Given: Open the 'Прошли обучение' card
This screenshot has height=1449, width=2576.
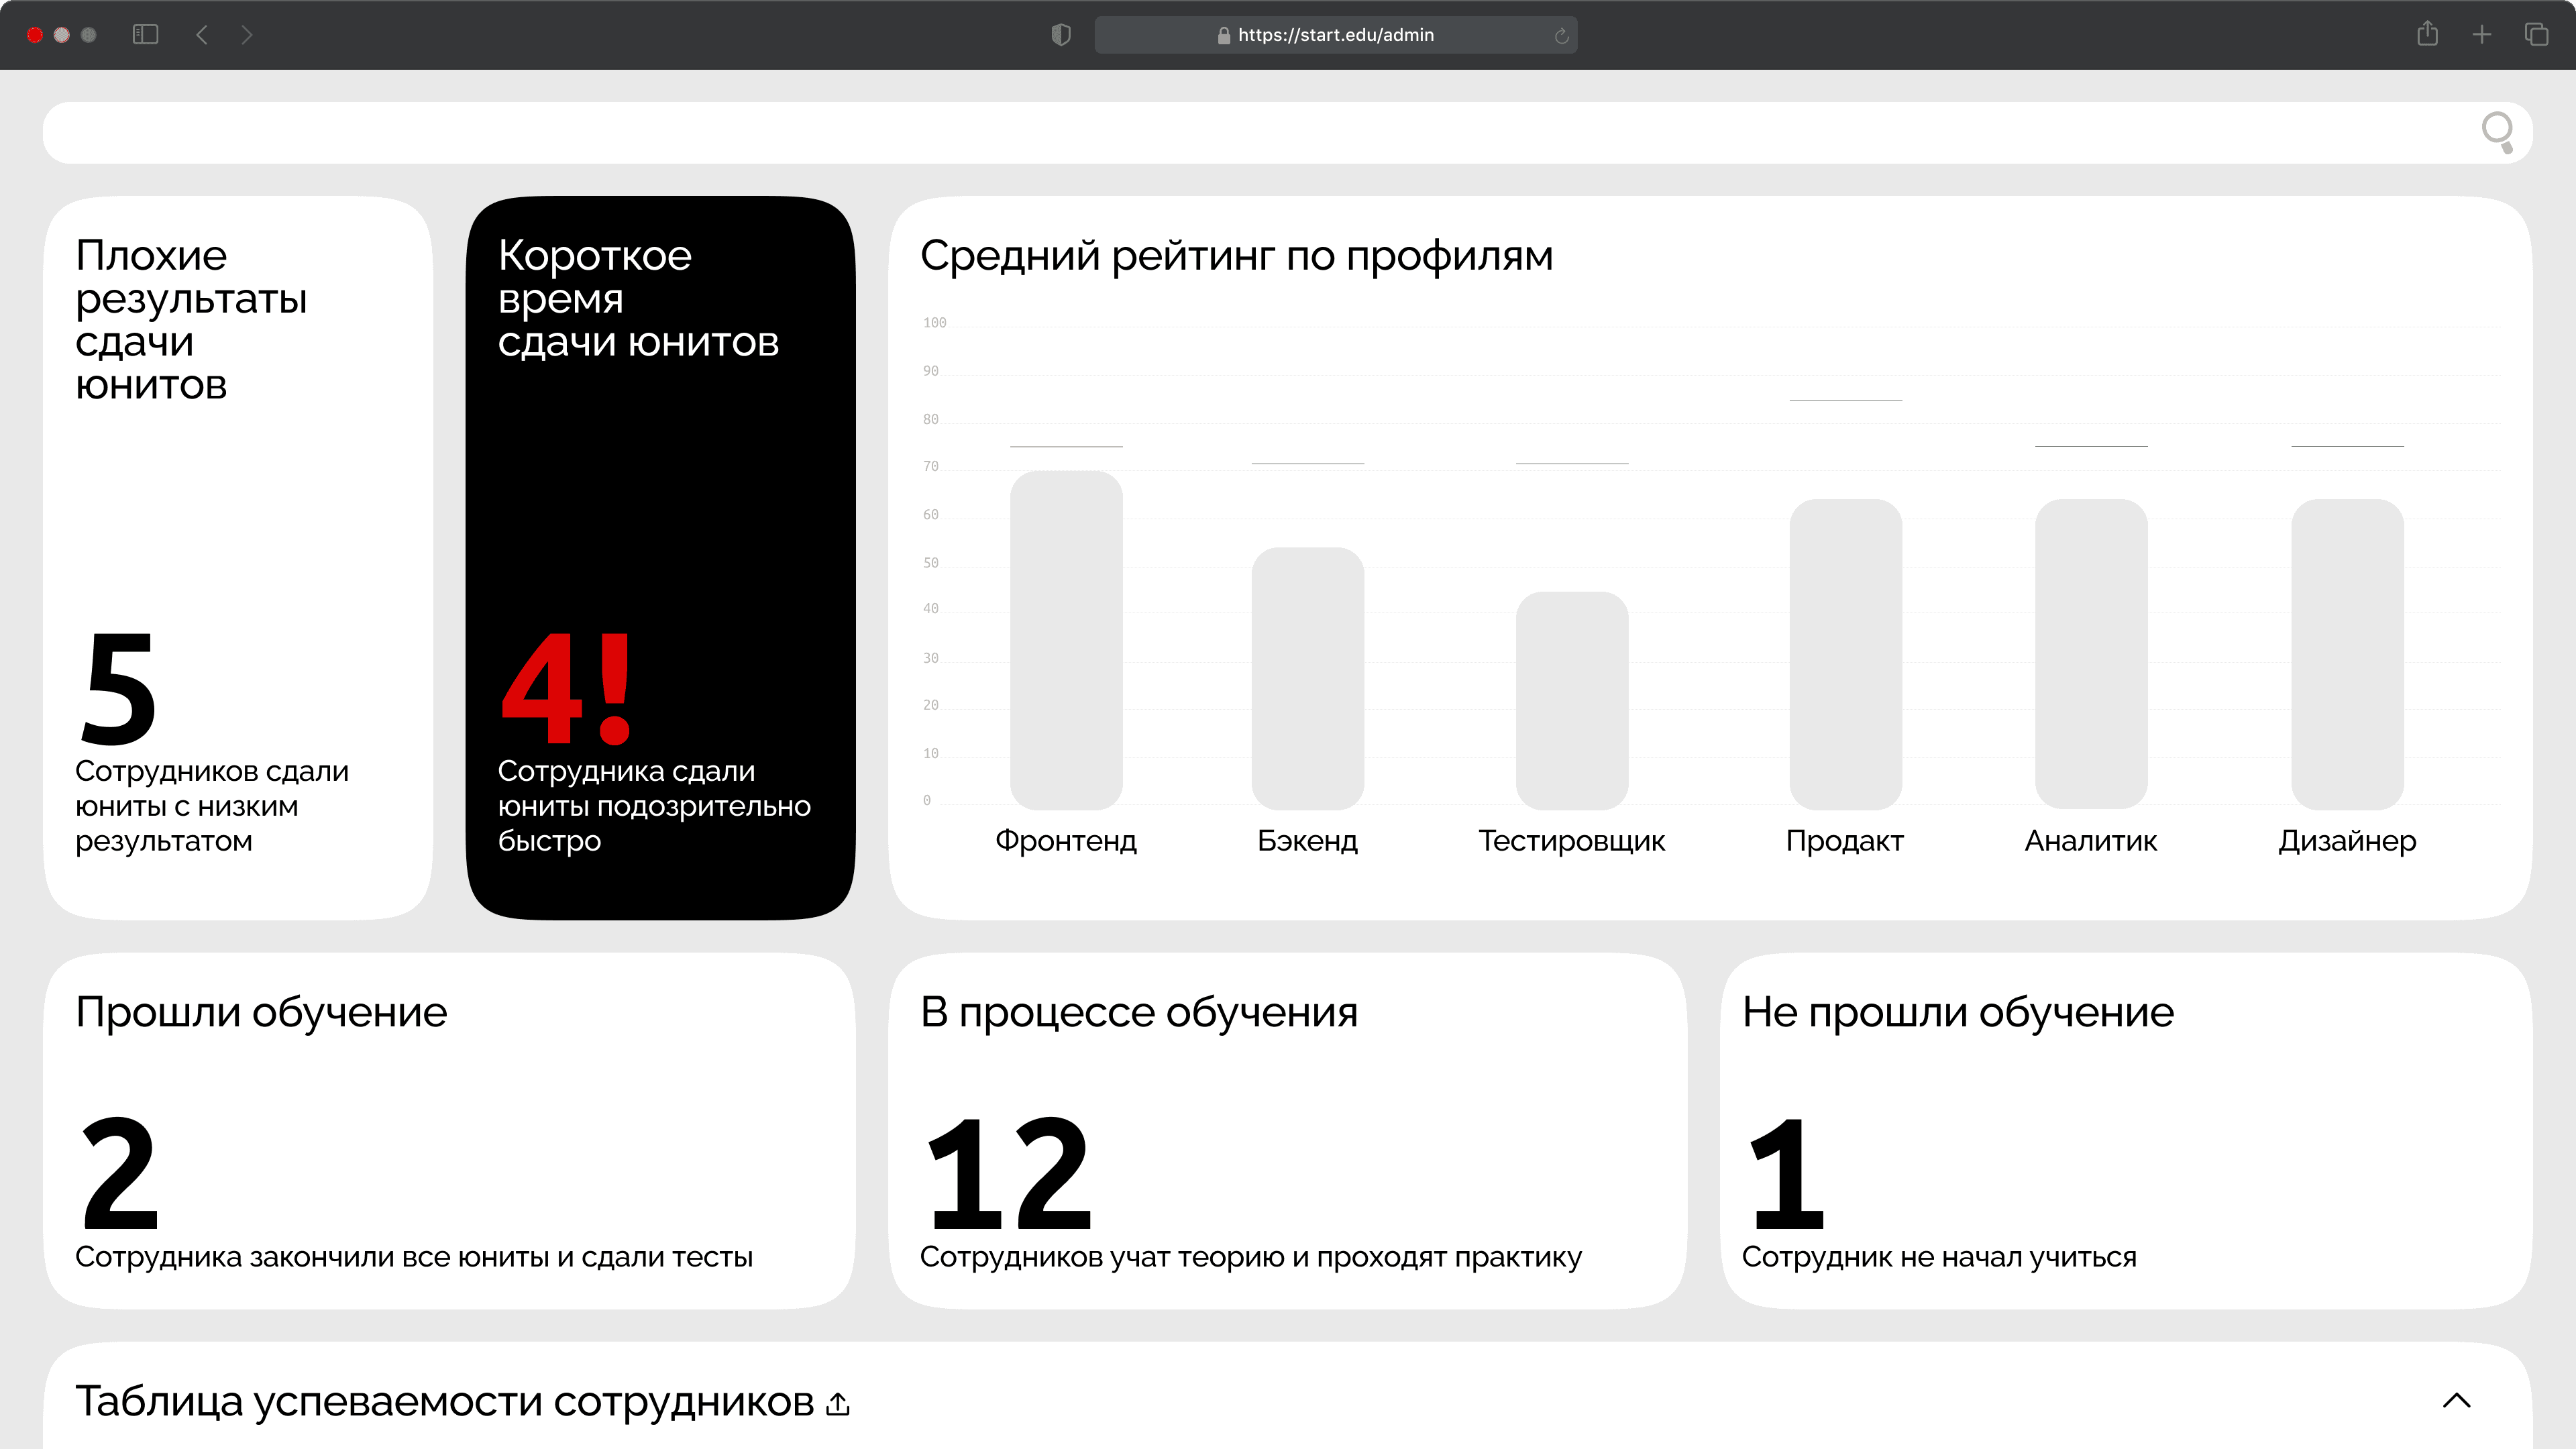Looking at the screenshot, I should pos(449,1130).
